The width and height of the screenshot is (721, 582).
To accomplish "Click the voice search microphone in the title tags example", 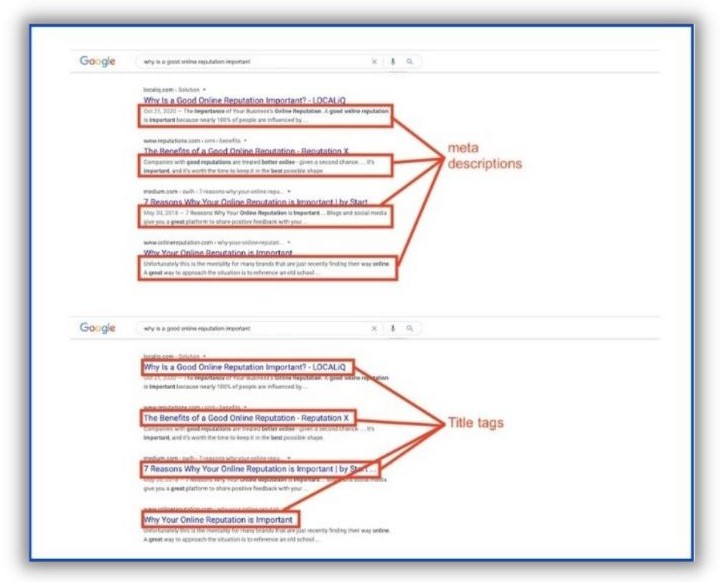I will 392,327.
